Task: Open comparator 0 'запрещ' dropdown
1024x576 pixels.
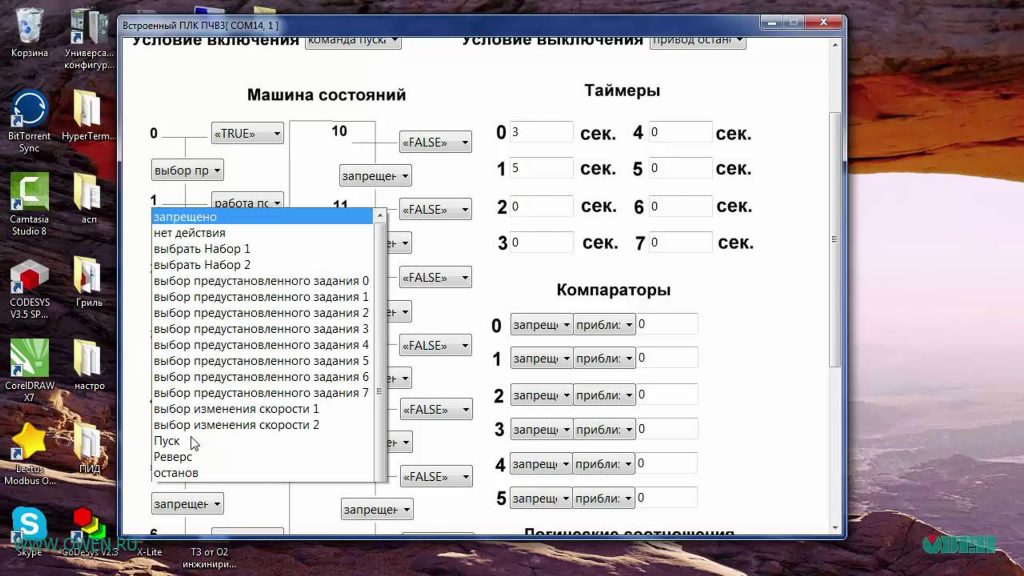Action: (541, 325)
